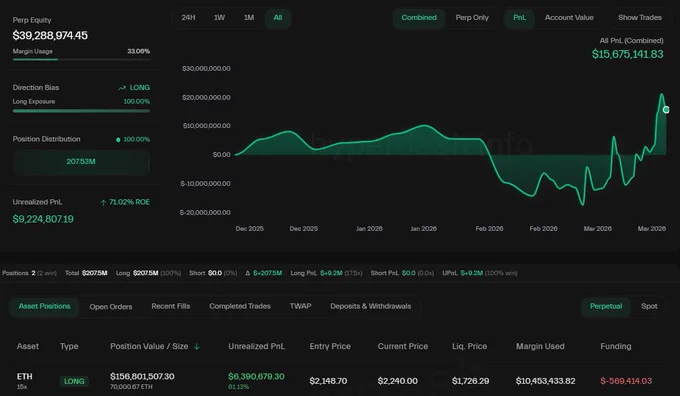The height and width of the screenshot is (396, 680).
Task: Click the $156,801,507.30 position value
Action: coord(142,376)
